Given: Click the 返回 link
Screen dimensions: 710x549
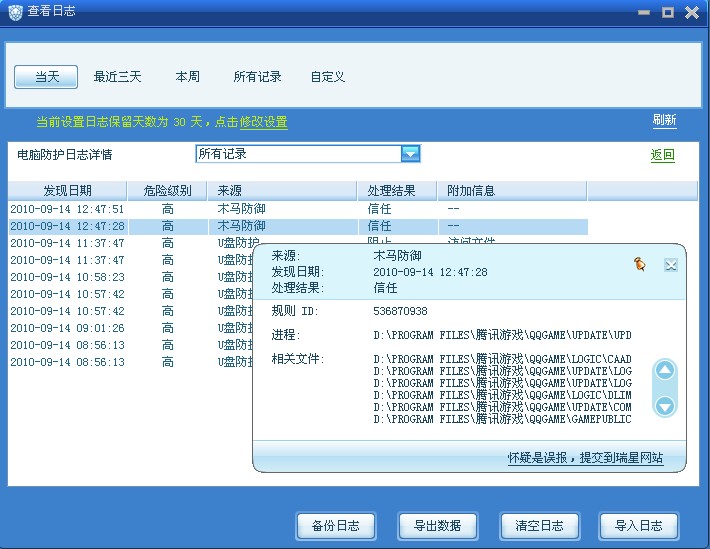Looking at the screenshot, I should point(662,155).
